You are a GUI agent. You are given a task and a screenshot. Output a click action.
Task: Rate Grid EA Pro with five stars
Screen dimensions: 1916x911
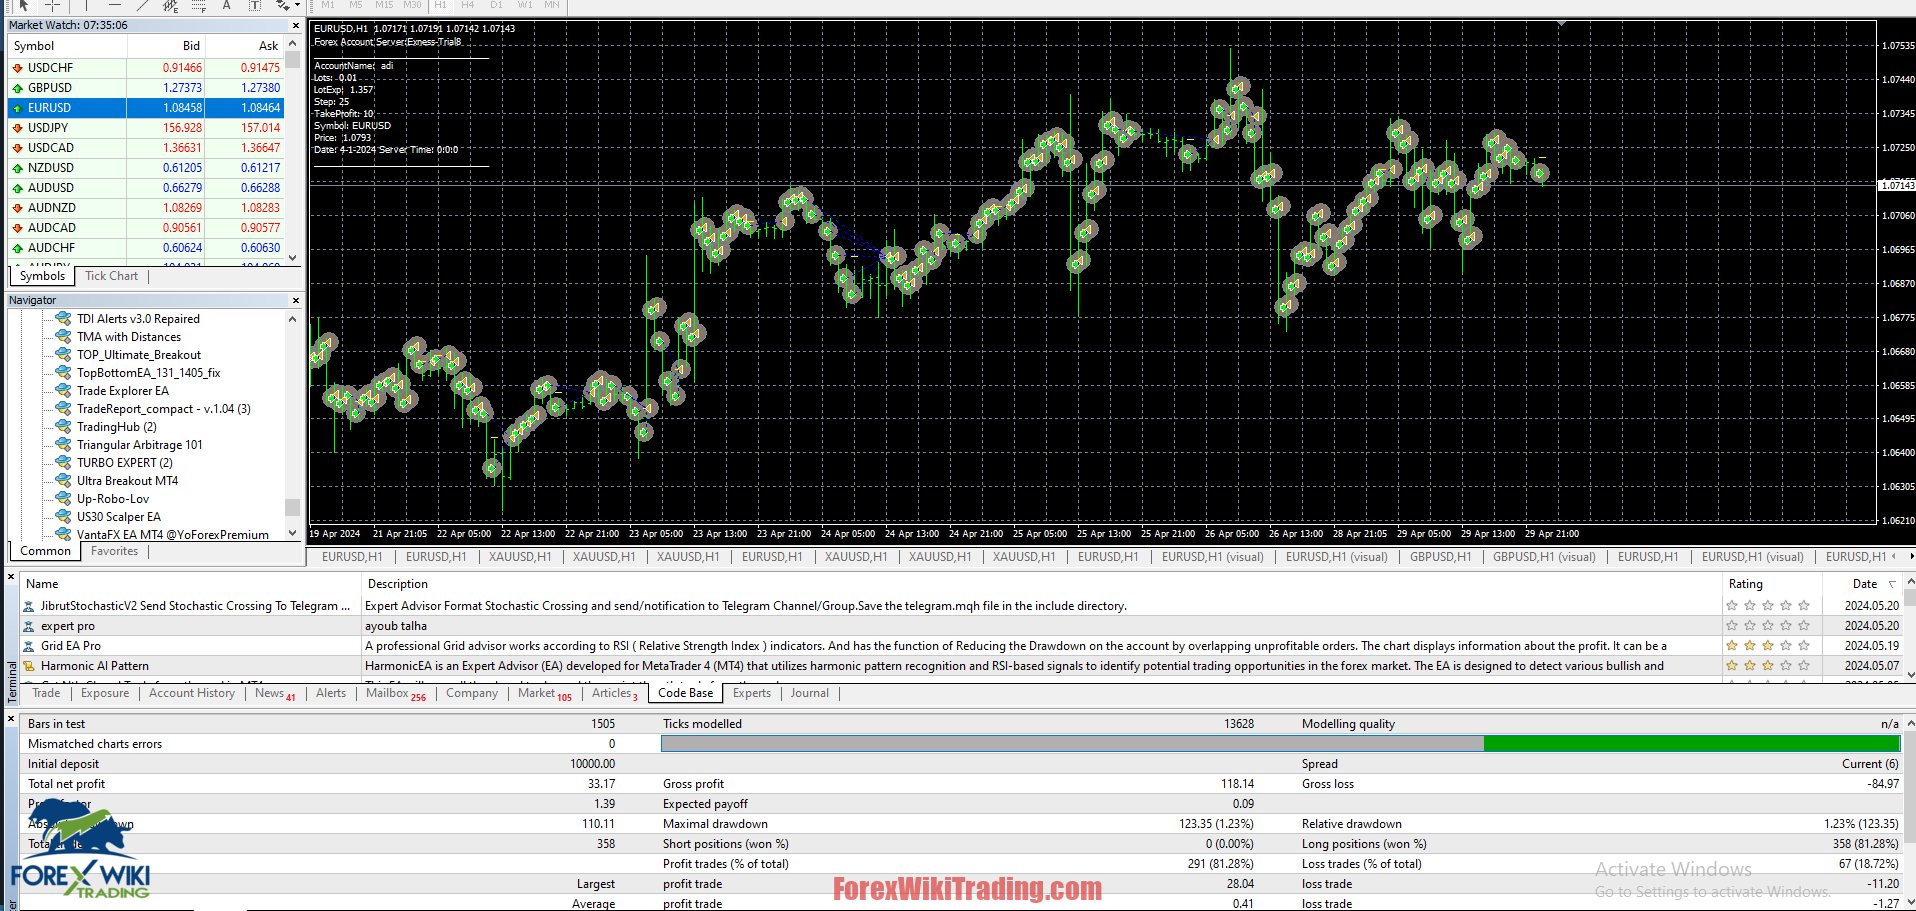click(1804, 645)
